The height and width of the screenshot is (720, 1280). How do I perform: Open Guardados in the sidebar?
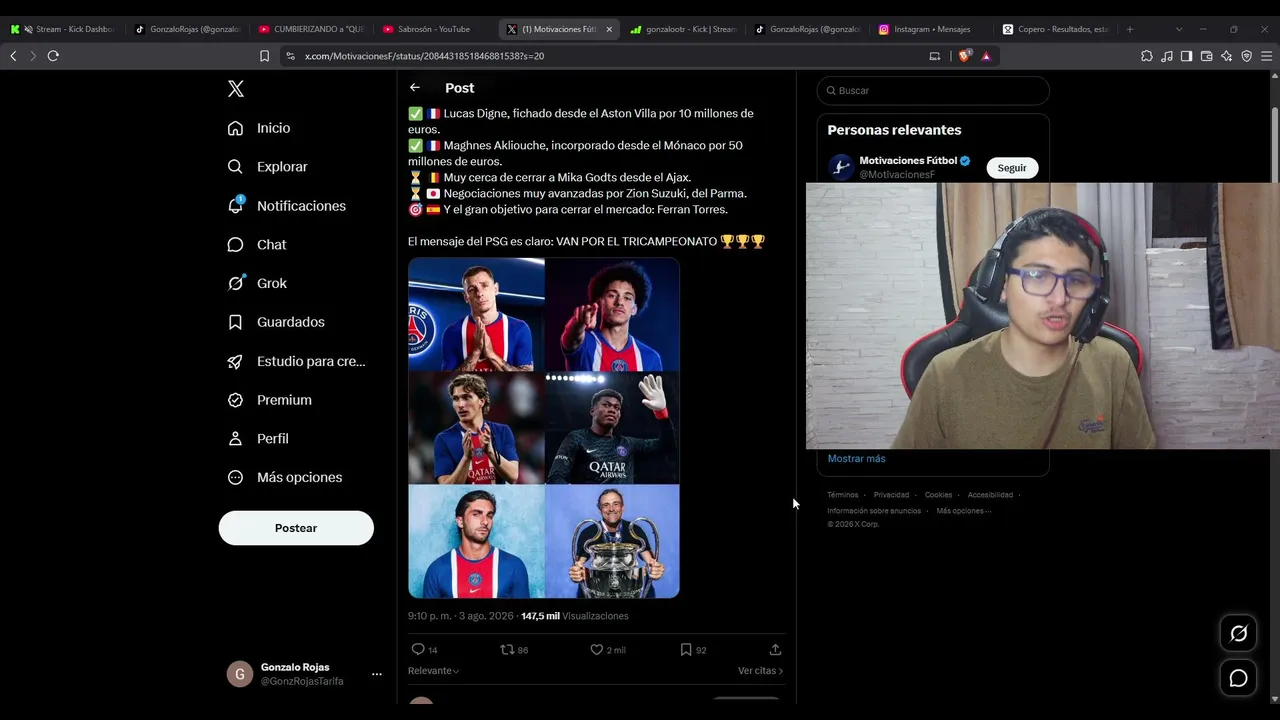(x=276, y=322)
